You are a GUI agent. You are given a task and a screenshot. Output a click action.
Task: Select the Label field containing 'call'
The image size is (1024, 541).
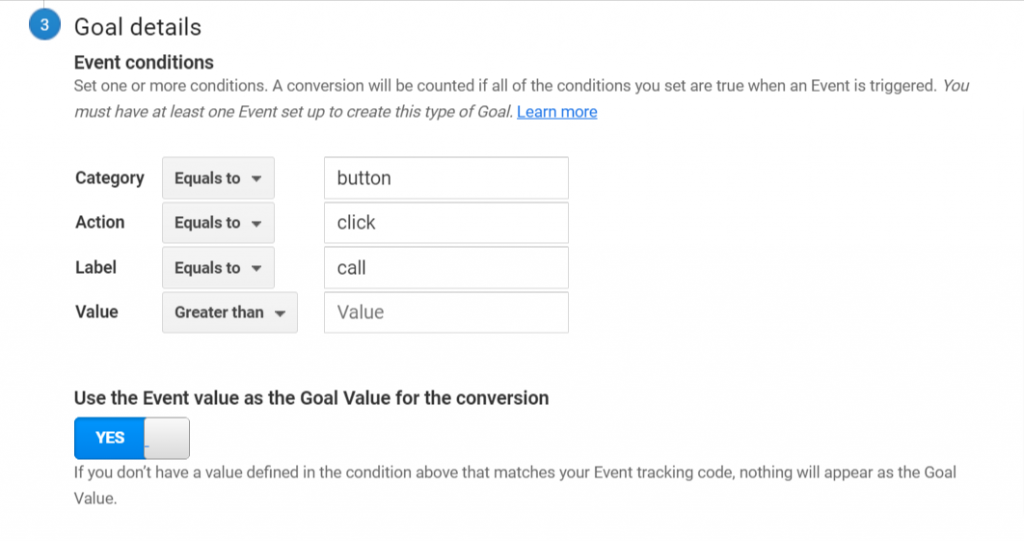[x=446, y=268]
